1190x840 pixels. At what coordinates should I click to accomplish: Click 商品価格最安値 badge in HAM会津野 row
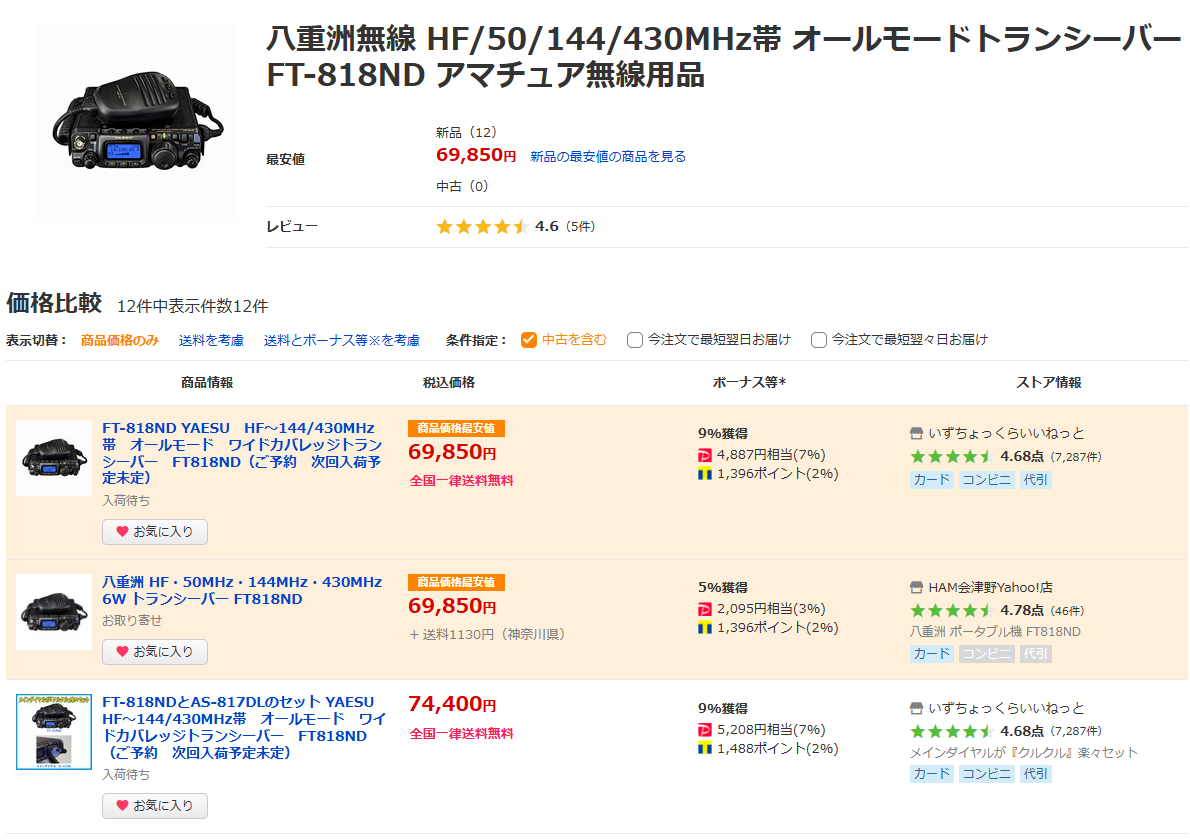456,582
